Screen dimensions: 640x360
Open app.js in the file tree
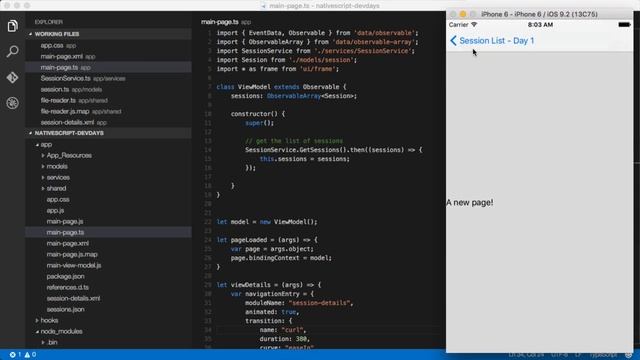[109, 211]
